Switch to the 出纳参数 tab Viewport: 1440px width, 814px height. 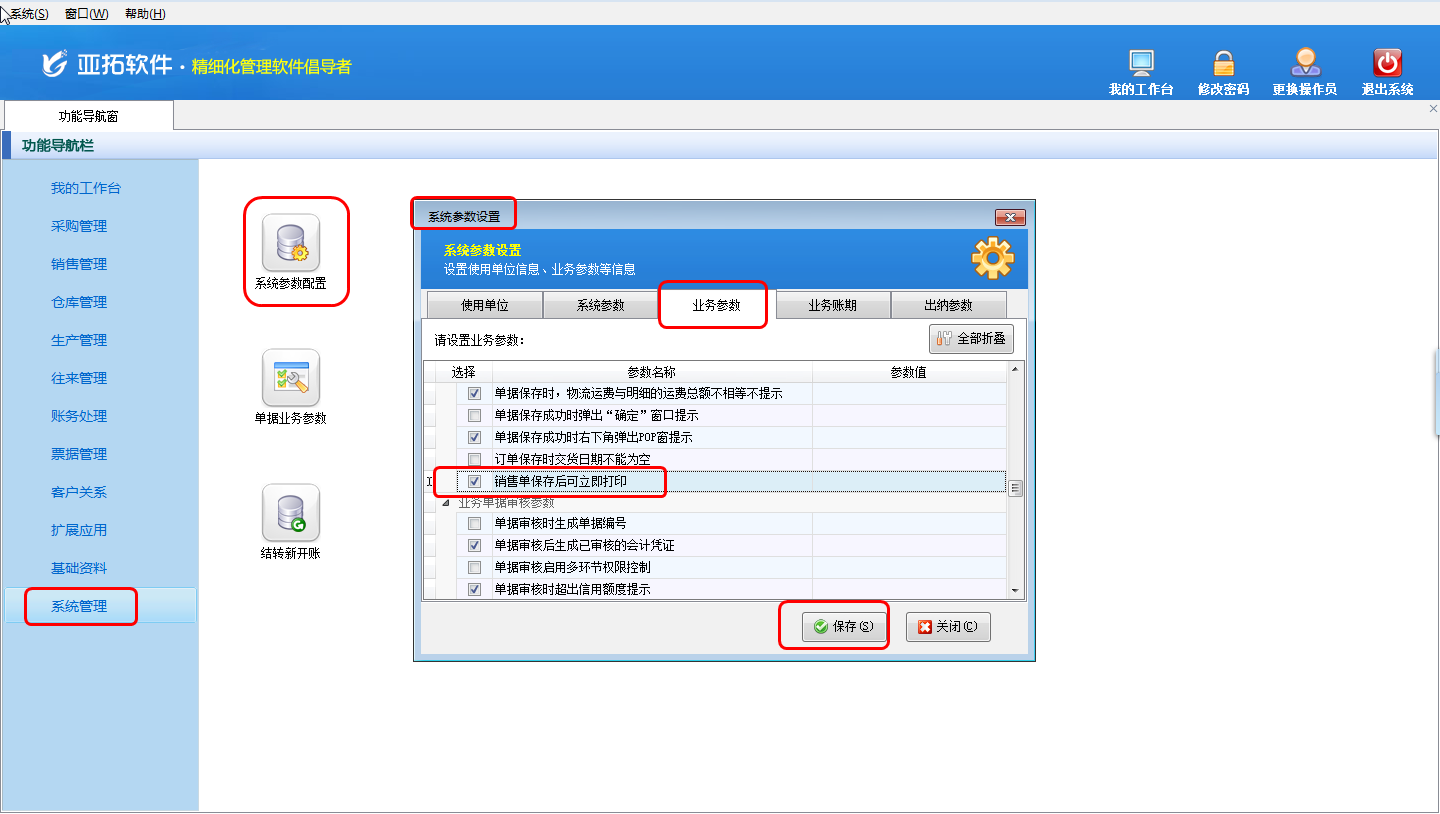coord(948,306)
